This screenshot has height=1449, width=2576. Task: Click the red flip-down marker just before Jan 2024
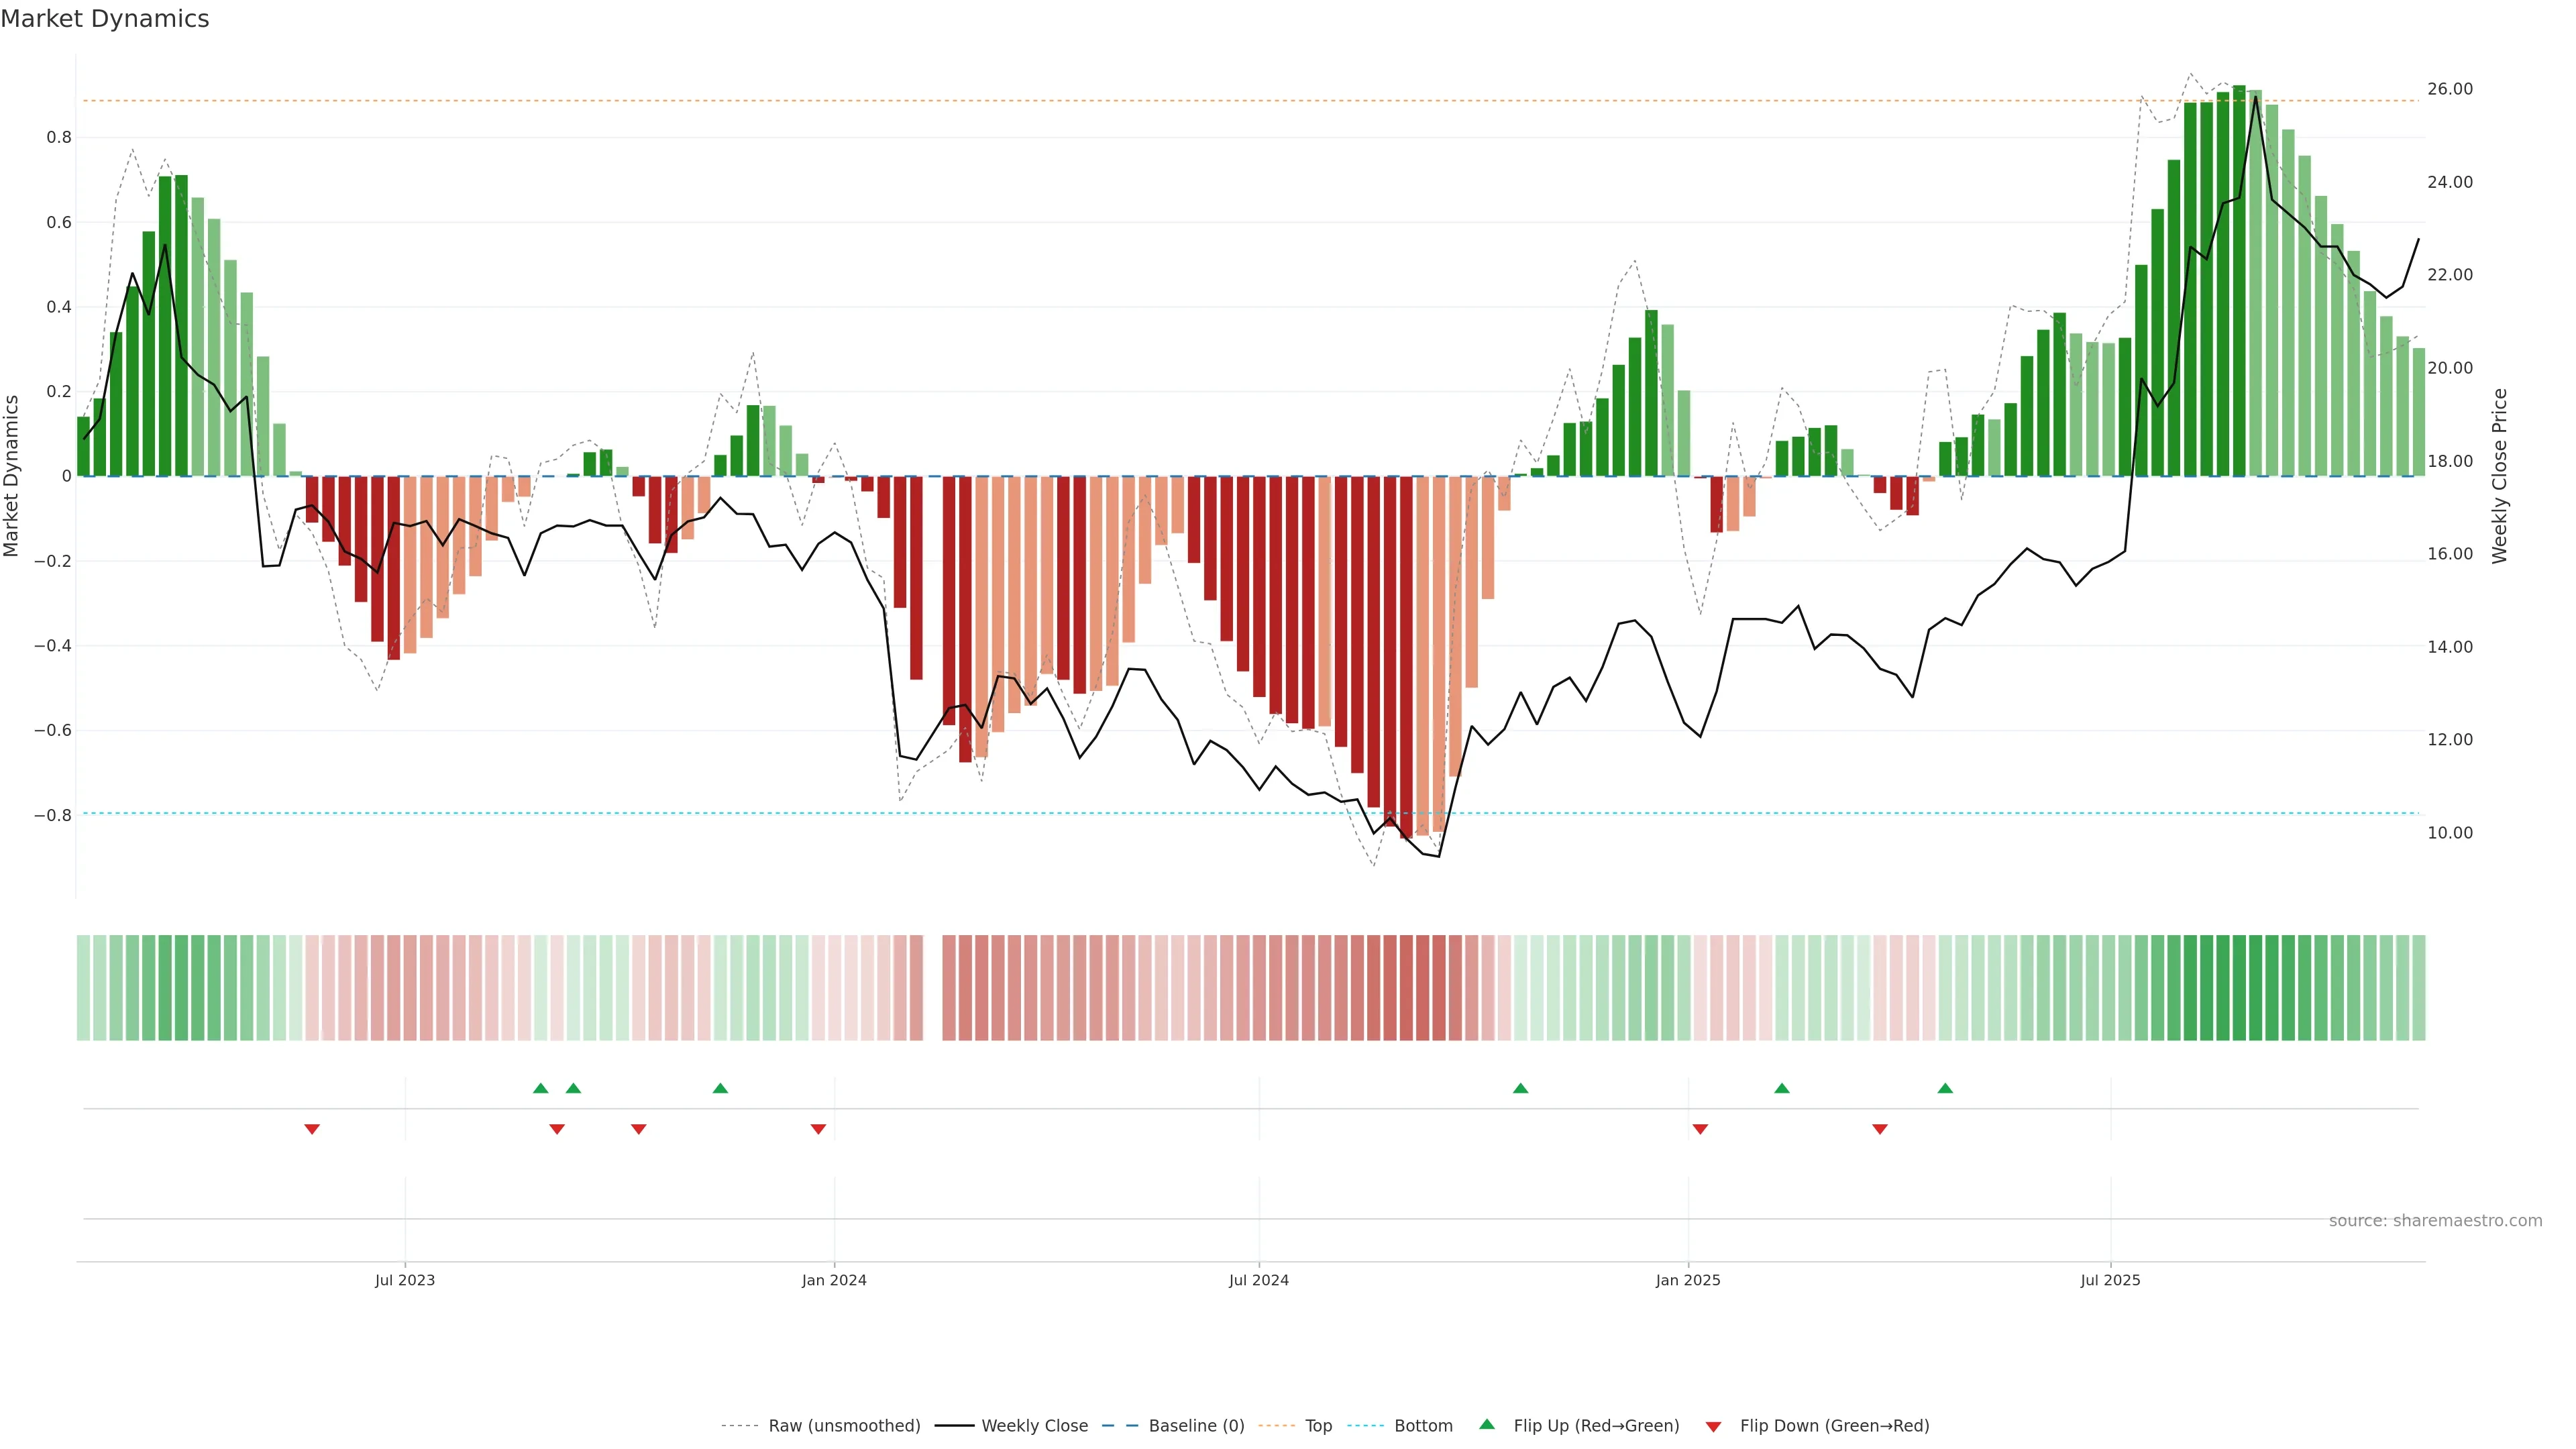pyautogui.click(x=818, y=1129)
